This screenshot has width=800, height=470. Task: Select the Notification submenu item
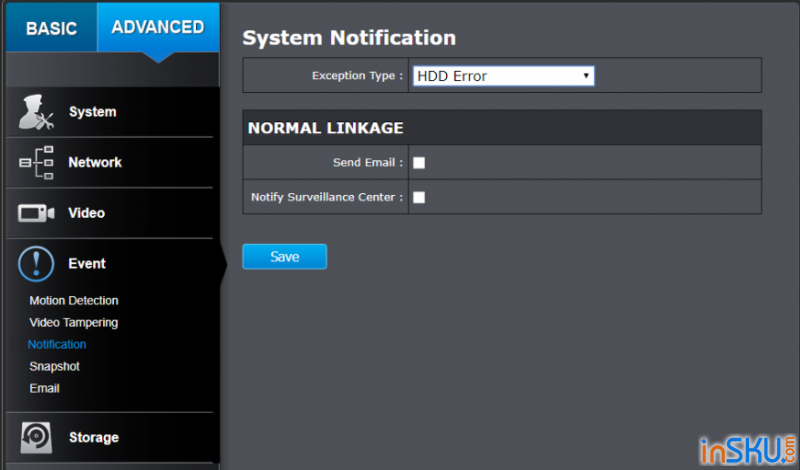click(57, 344)
